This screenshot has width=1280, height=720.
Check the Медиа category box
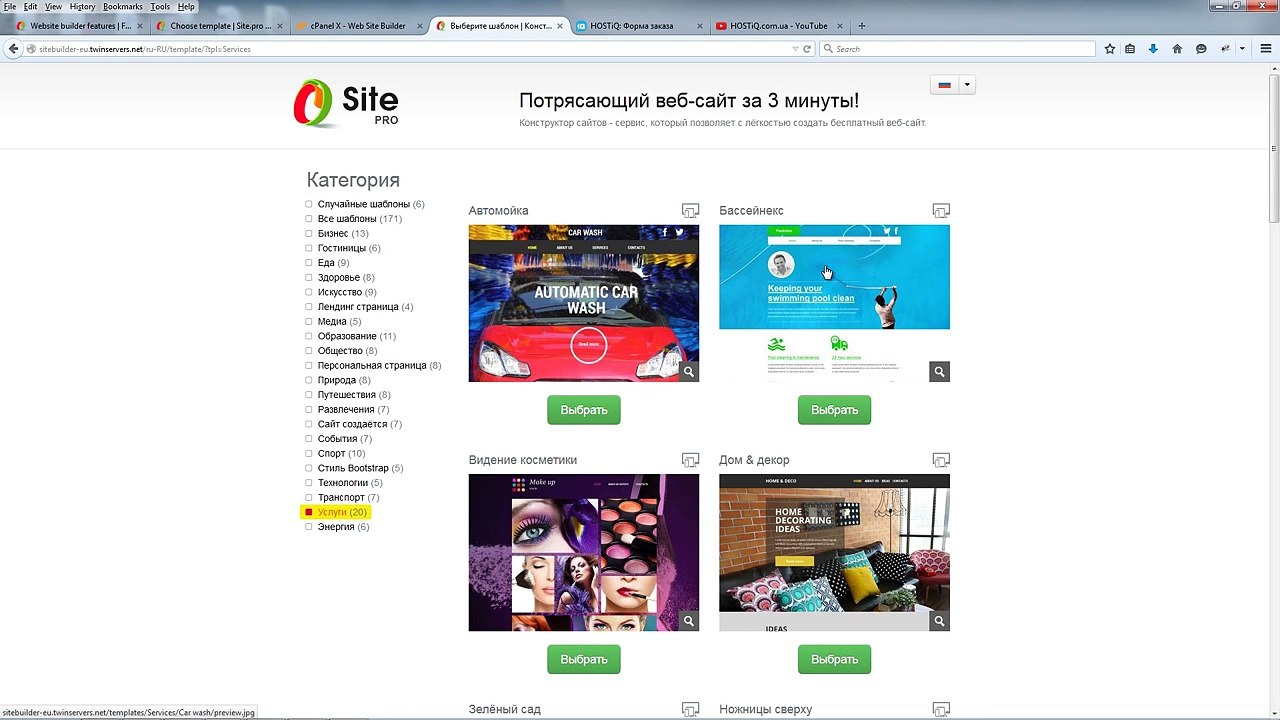coord(309,322)
